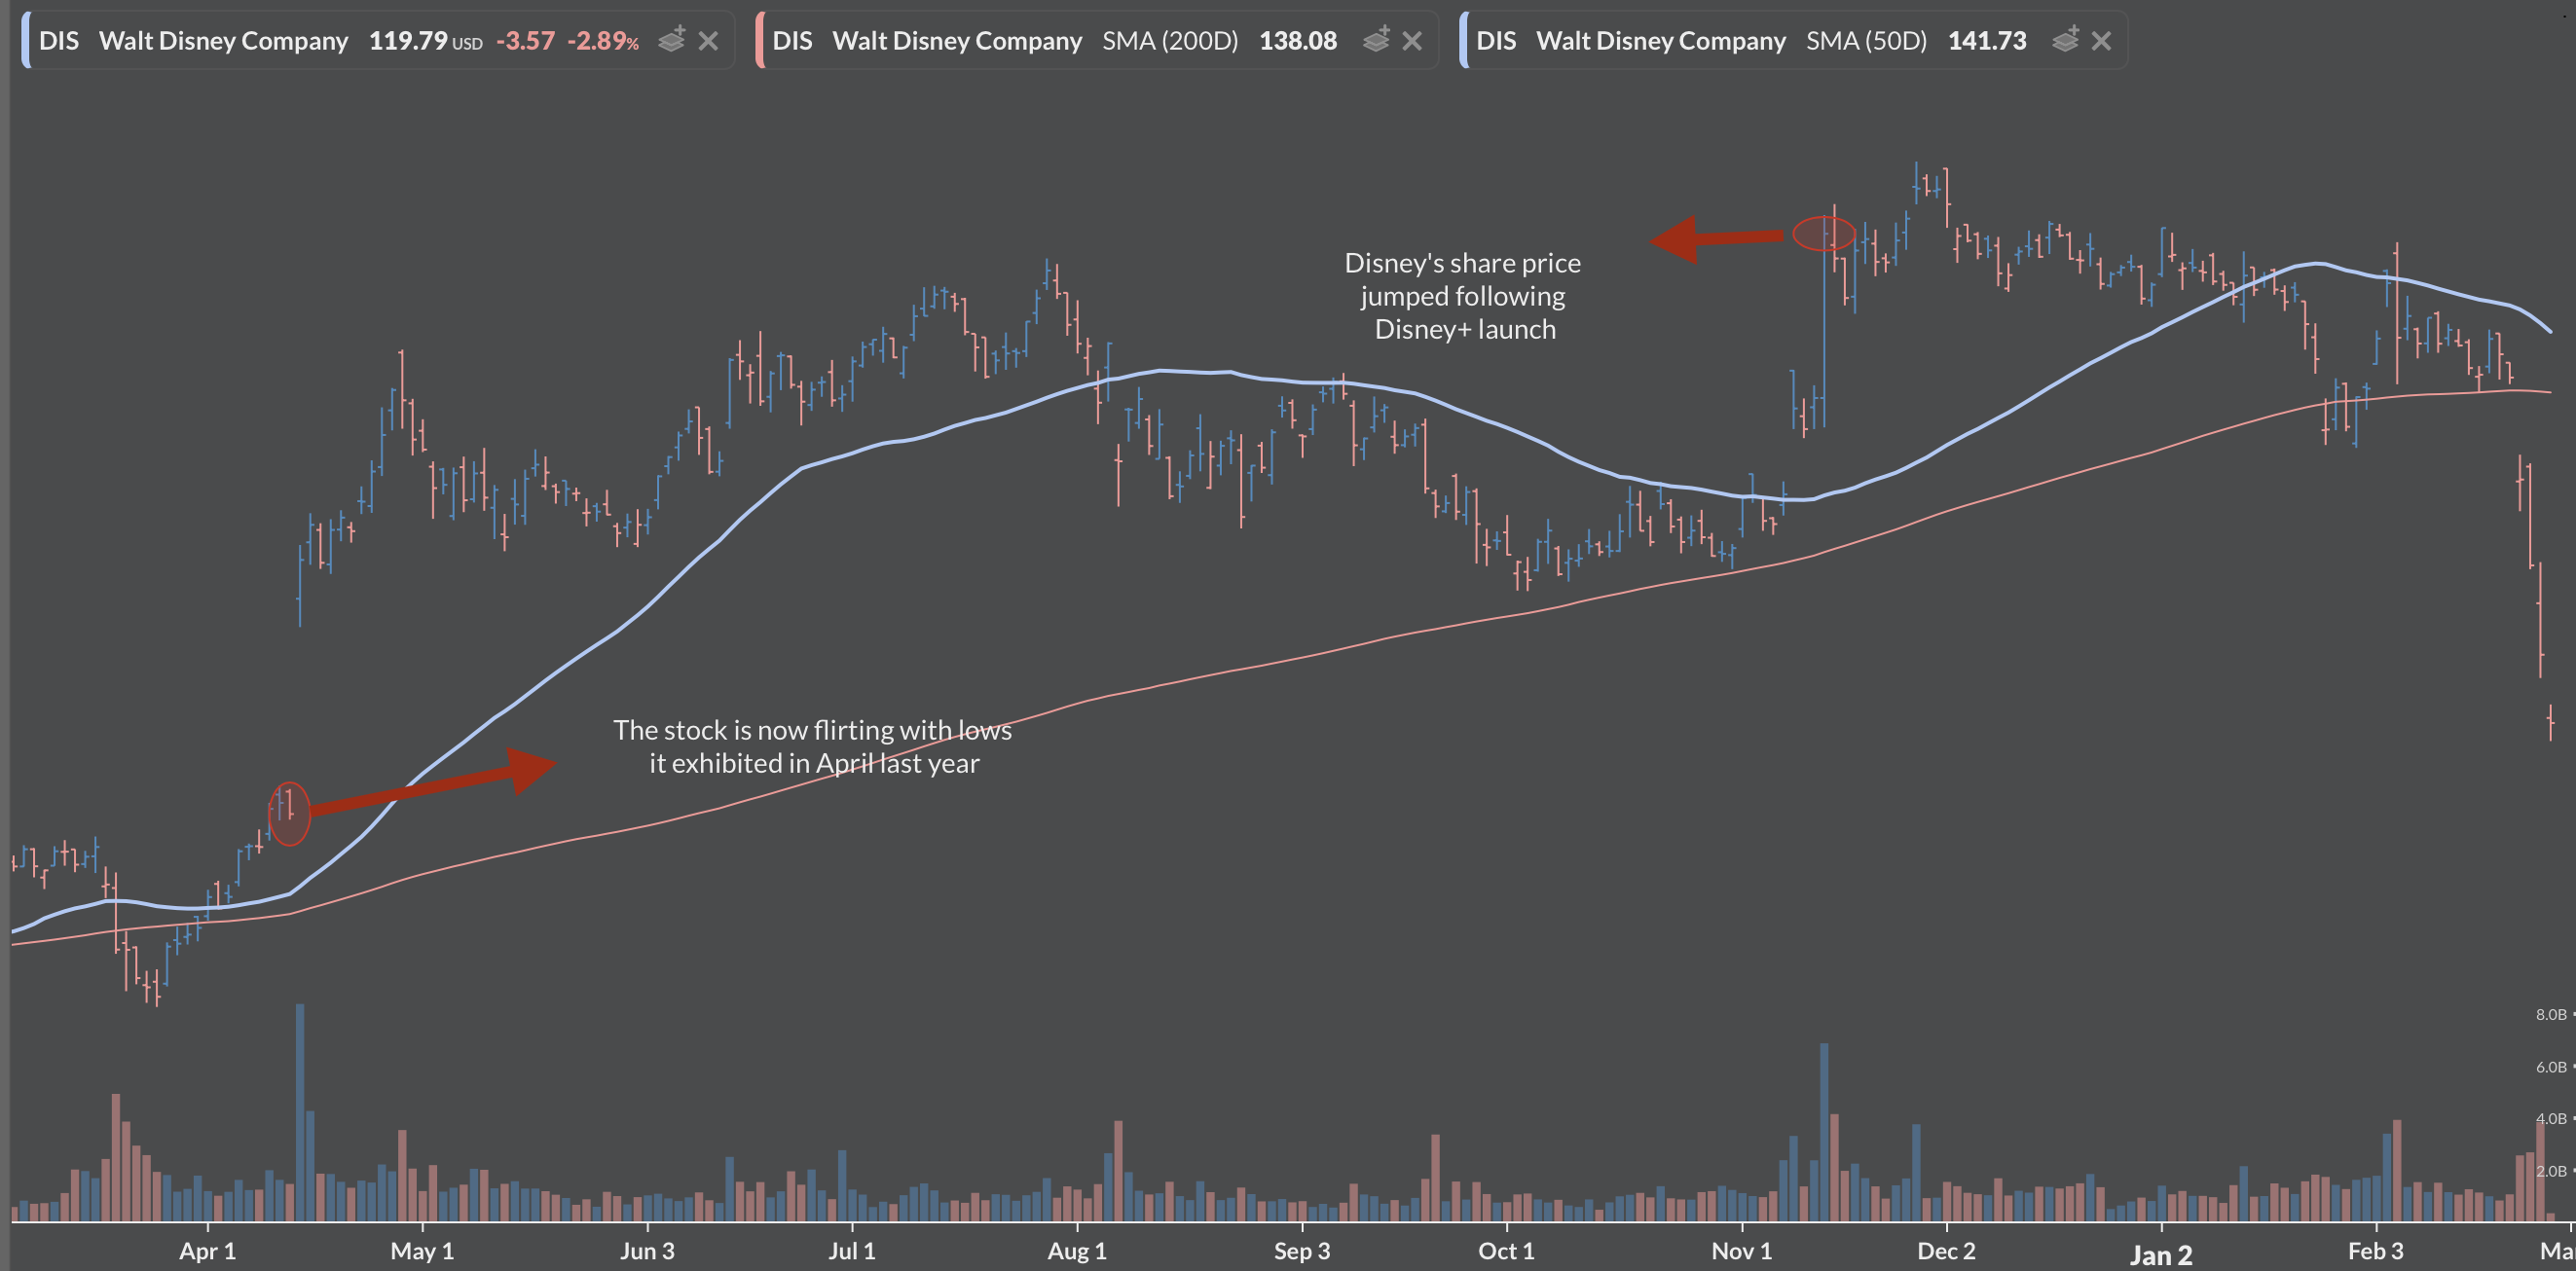Click the blue color bar of SMA (50D) legend

(1463, 40)
